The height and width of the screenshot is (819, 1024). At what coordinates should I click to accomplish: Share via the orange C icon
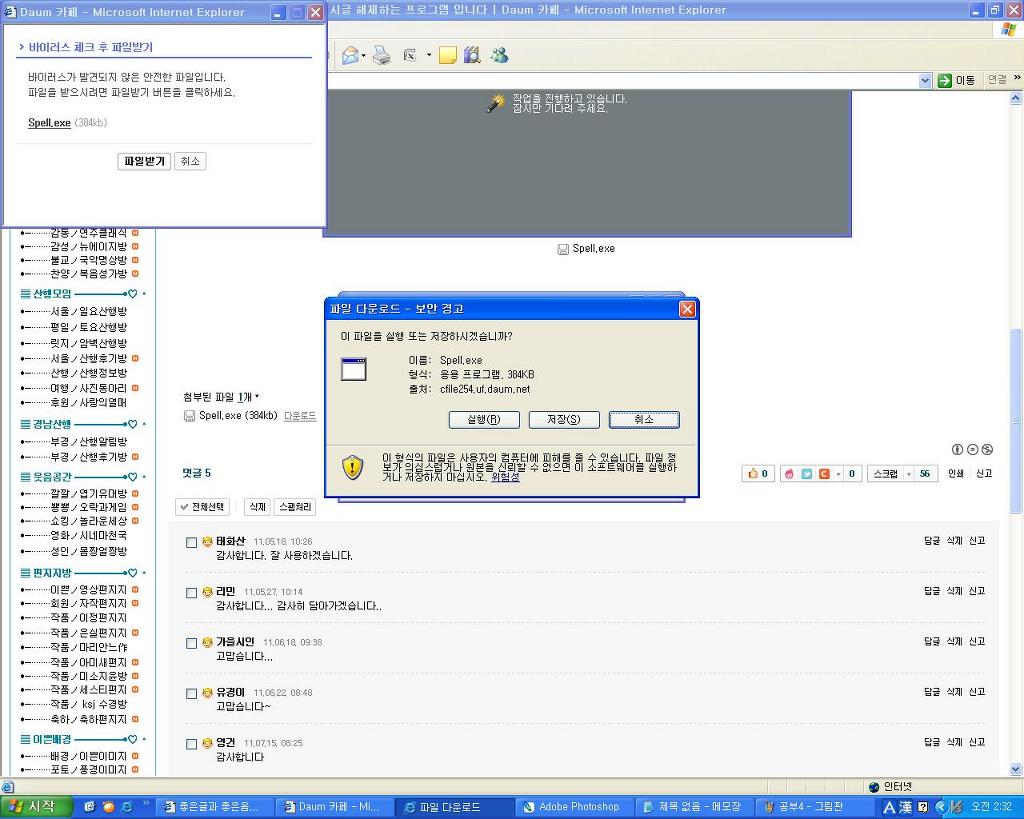[x=824, y=474]
